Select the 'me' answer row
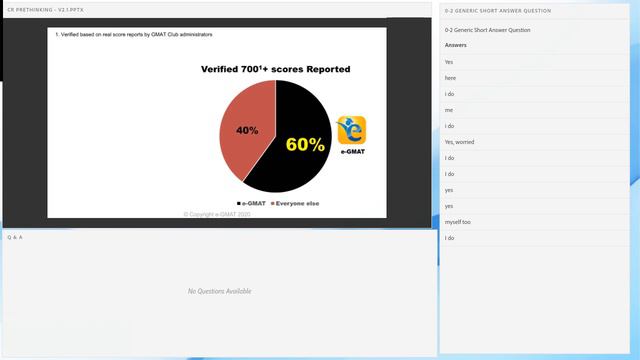The width and height of the screenshot is (640, 360). pyautogui.click(x=535, y=110)
